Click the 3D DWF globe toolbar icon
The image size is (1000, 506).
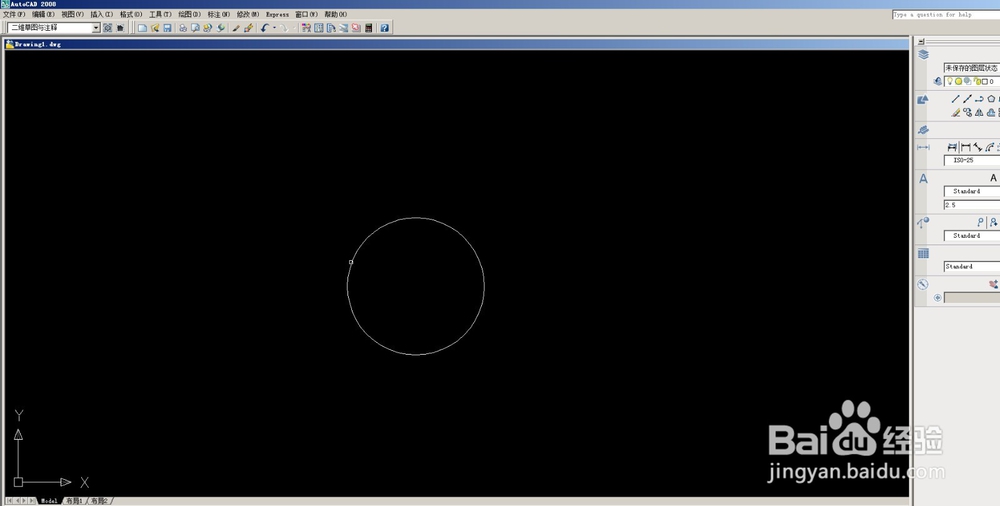point(221,28)
